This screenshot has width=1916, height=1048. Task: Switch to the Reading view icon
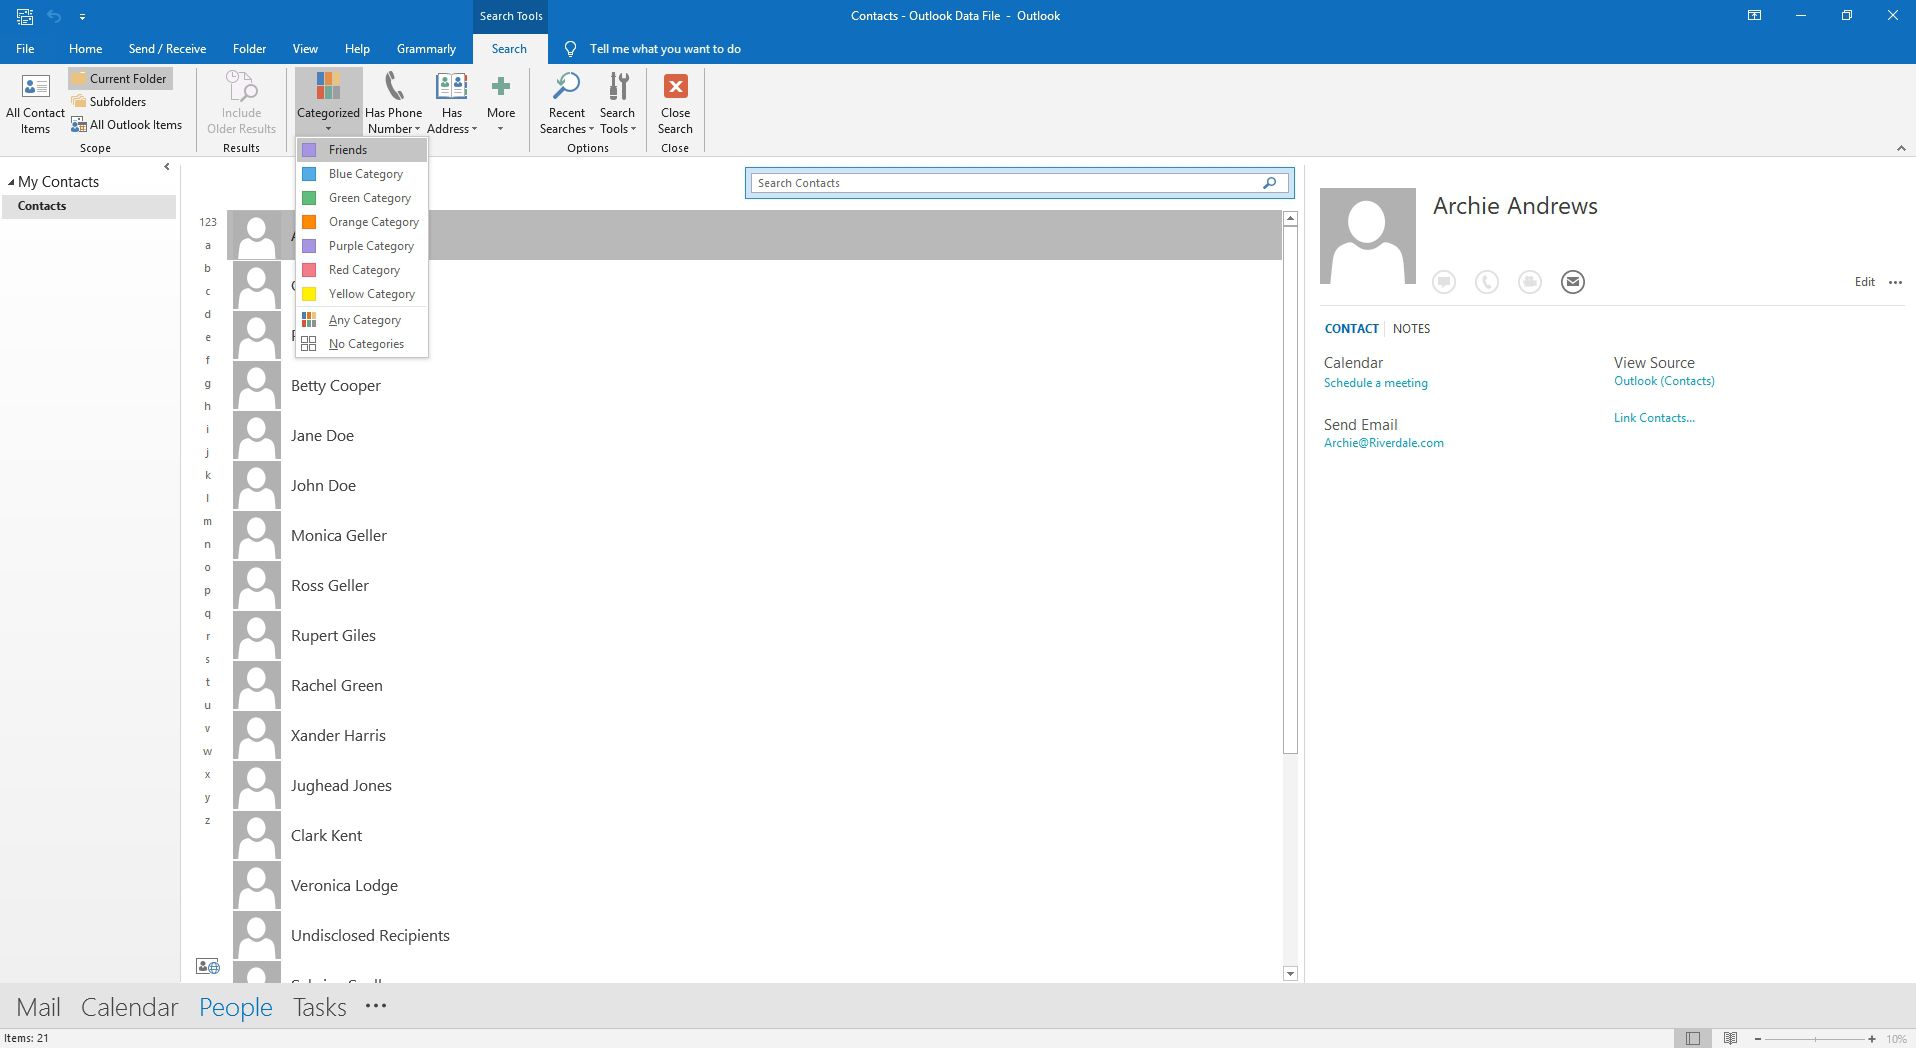click(x=1730, y=1038)
